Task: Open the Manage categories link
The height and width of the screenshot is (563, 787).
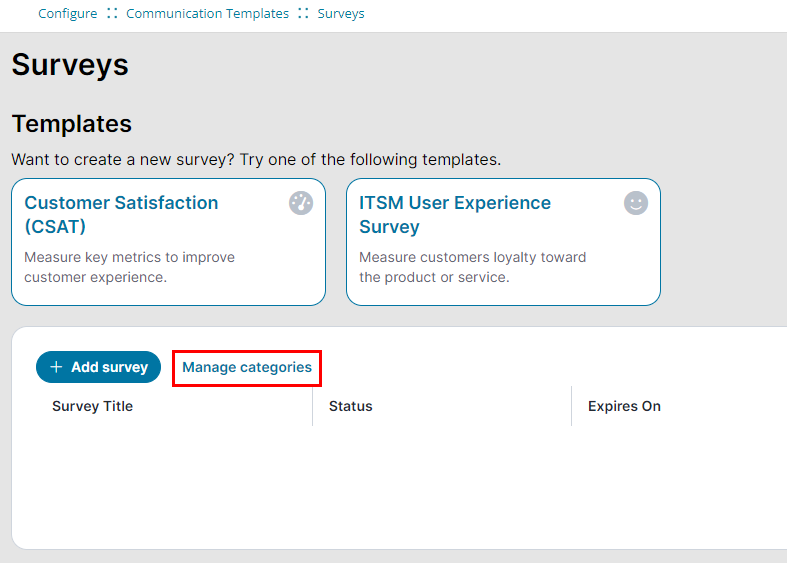Action: tap(247, 367)
